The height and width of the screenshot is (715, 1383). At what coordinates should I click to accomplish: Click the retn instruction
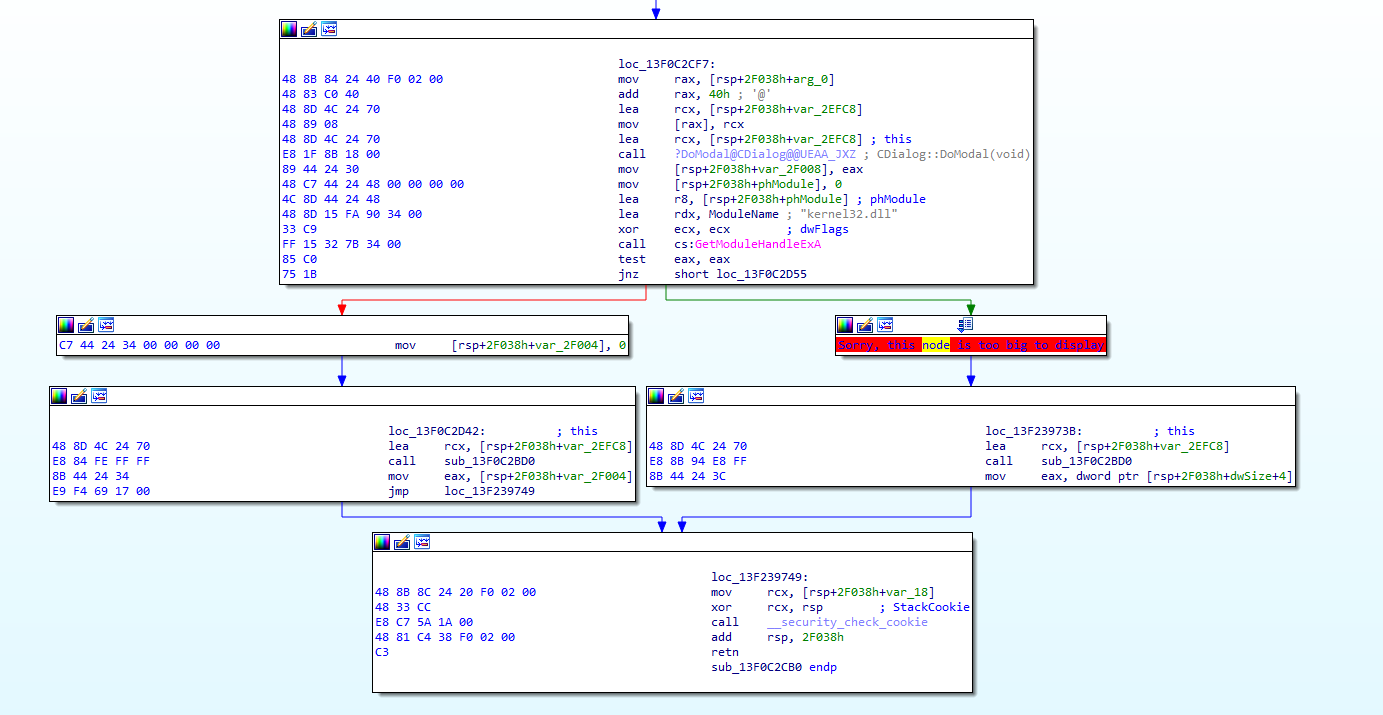click(726, 652)
